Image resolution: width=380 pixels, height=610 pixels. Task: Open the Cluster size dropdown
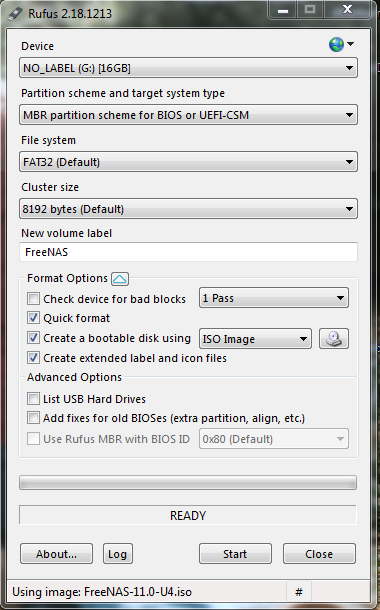pos(188,209)
